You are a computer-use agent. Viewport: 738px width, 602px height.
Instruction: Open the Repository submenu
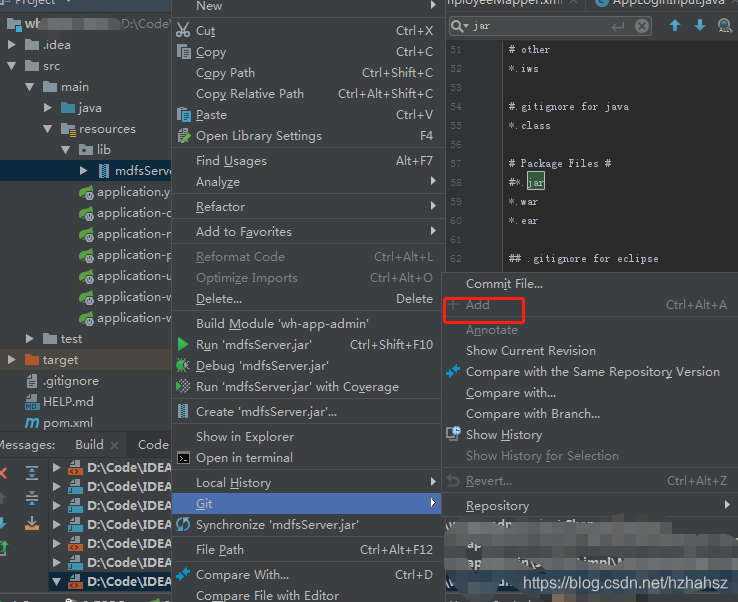pos(590,506)
